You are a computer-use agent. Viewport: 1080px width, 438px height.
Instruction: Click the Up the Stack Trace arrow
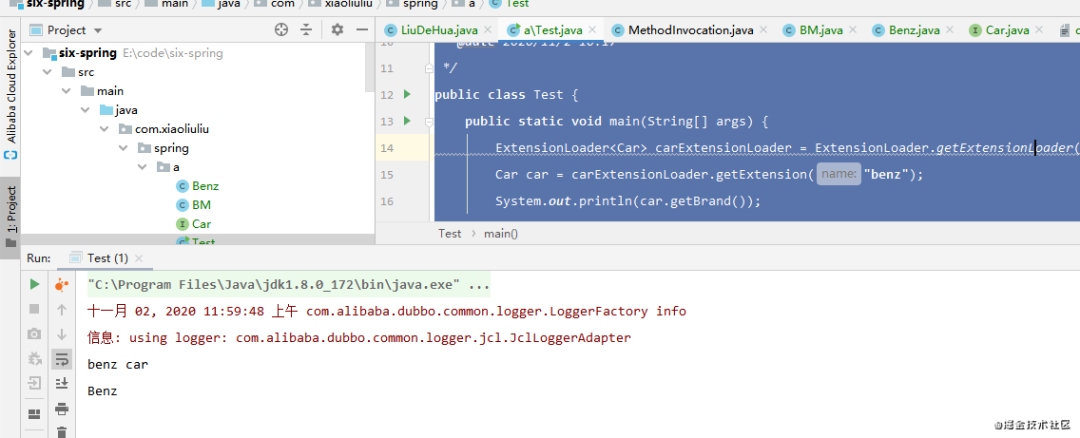tap(61, 310)
